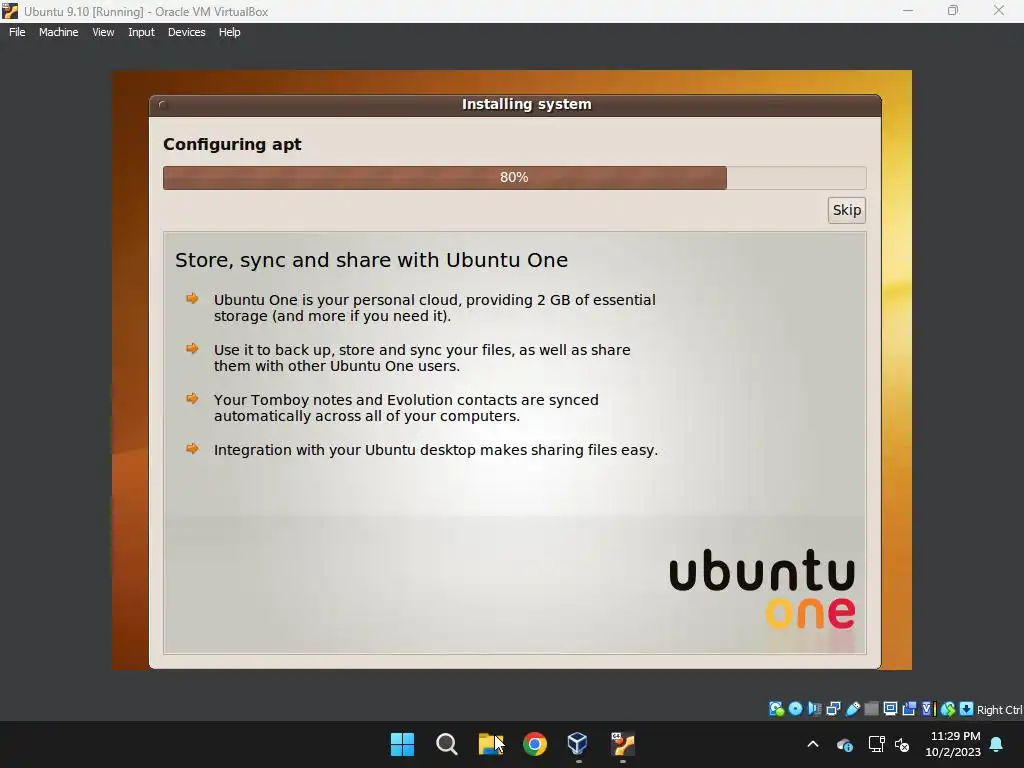Open the hard disk activity indicator
Viewport: 1024px width, 768px height.
pos(776,709)
